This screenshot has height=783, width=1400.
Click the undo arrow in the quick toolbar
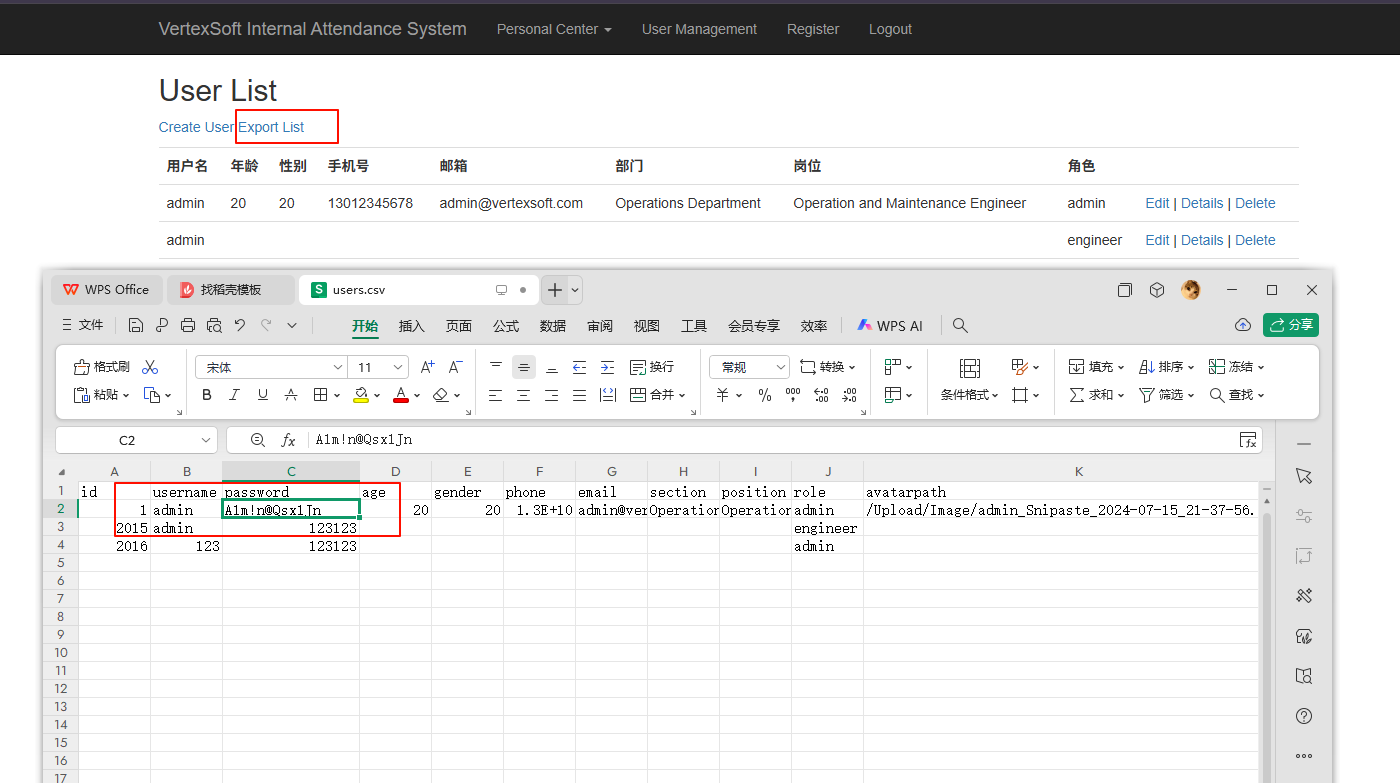tap(240, 325)
